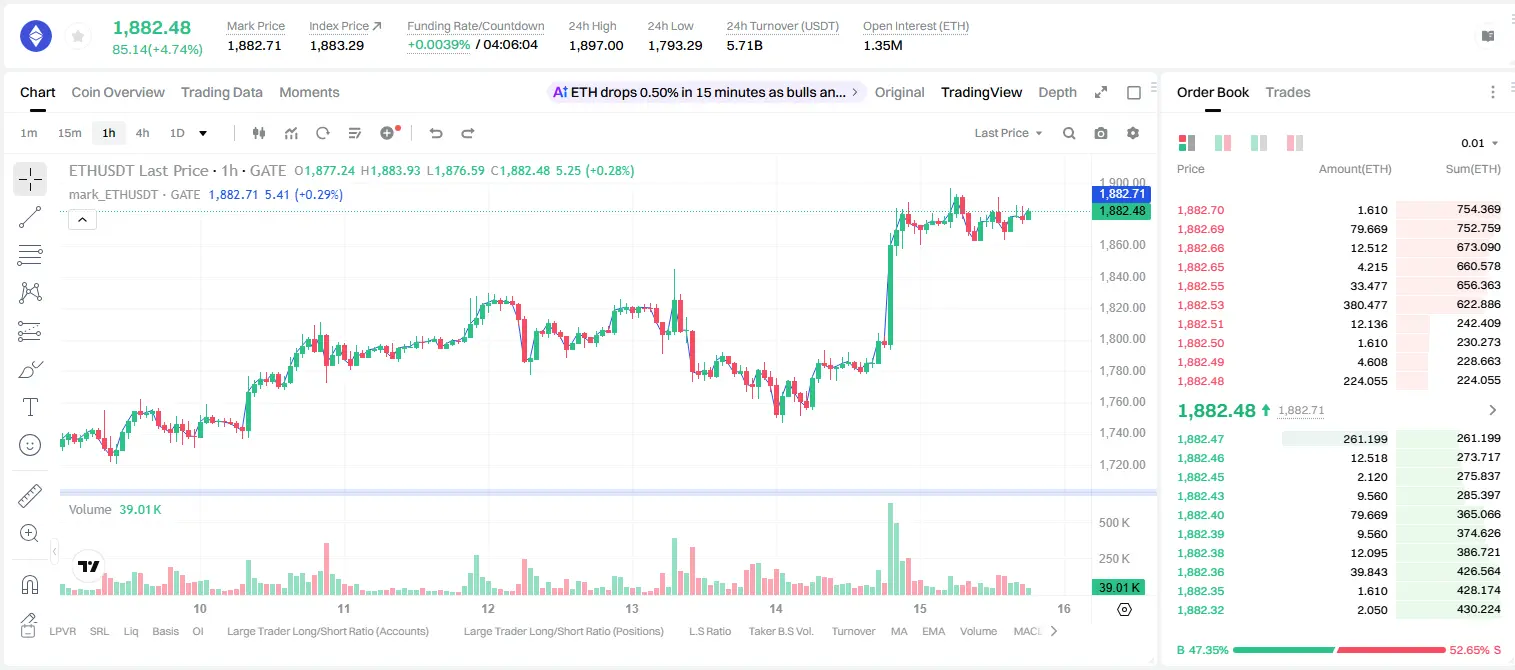Click the fullscreen expand chart icon
The image size is (1515, 670).
[1101, 92]
